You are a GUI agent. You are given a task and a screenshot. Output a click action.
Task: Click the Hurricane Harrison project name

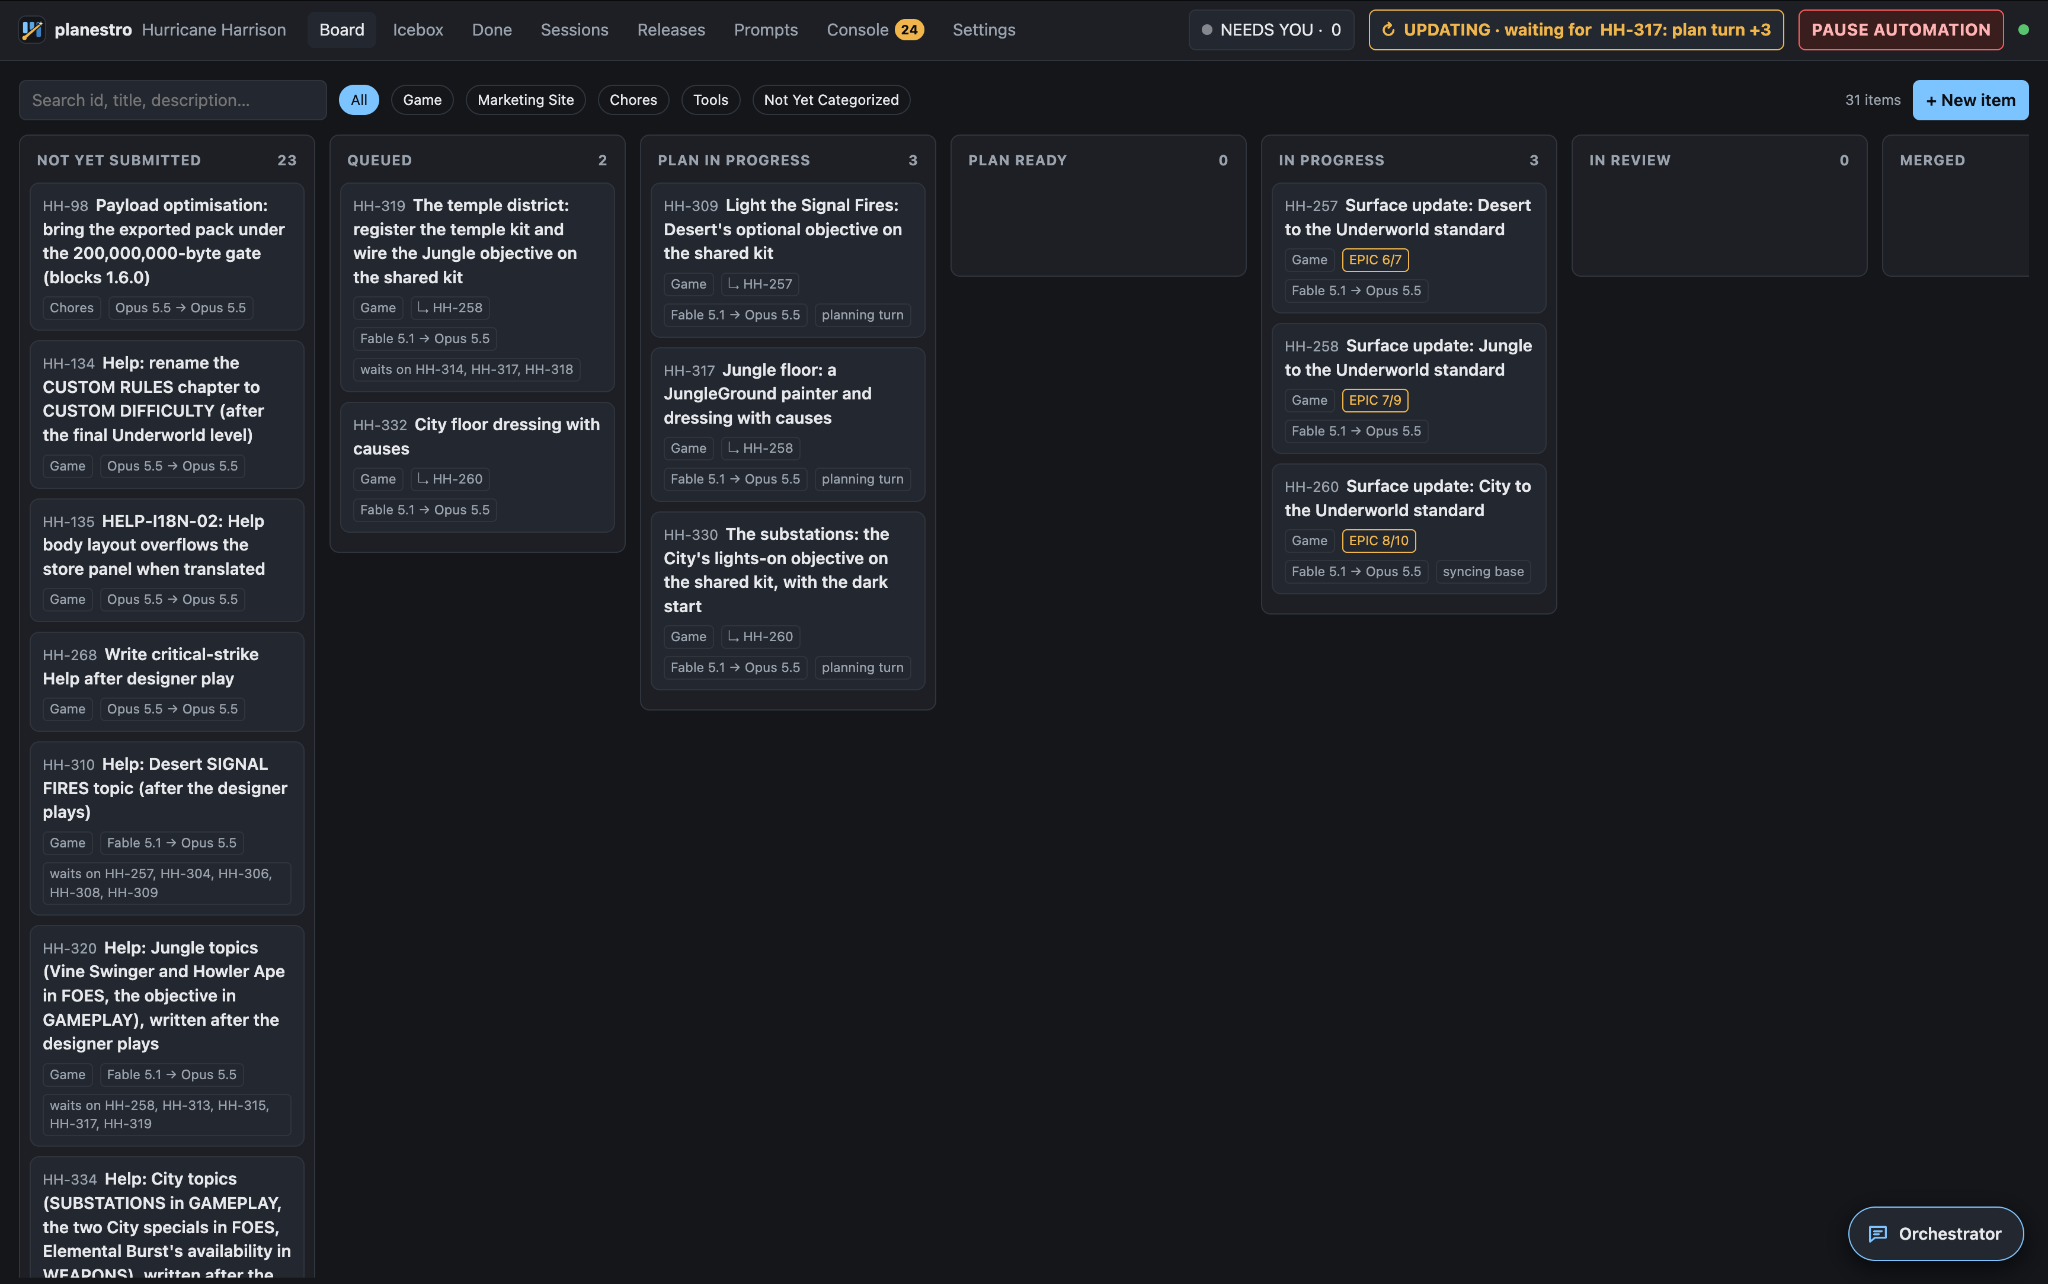point(214,30)
